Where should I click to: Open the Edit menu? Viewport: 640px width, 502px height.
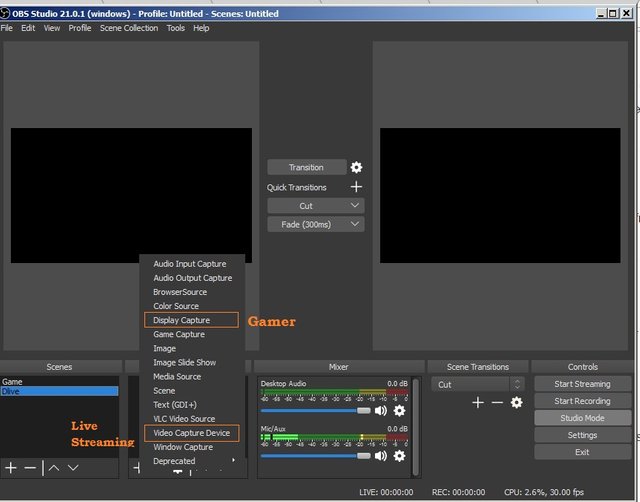pos(28,28)
